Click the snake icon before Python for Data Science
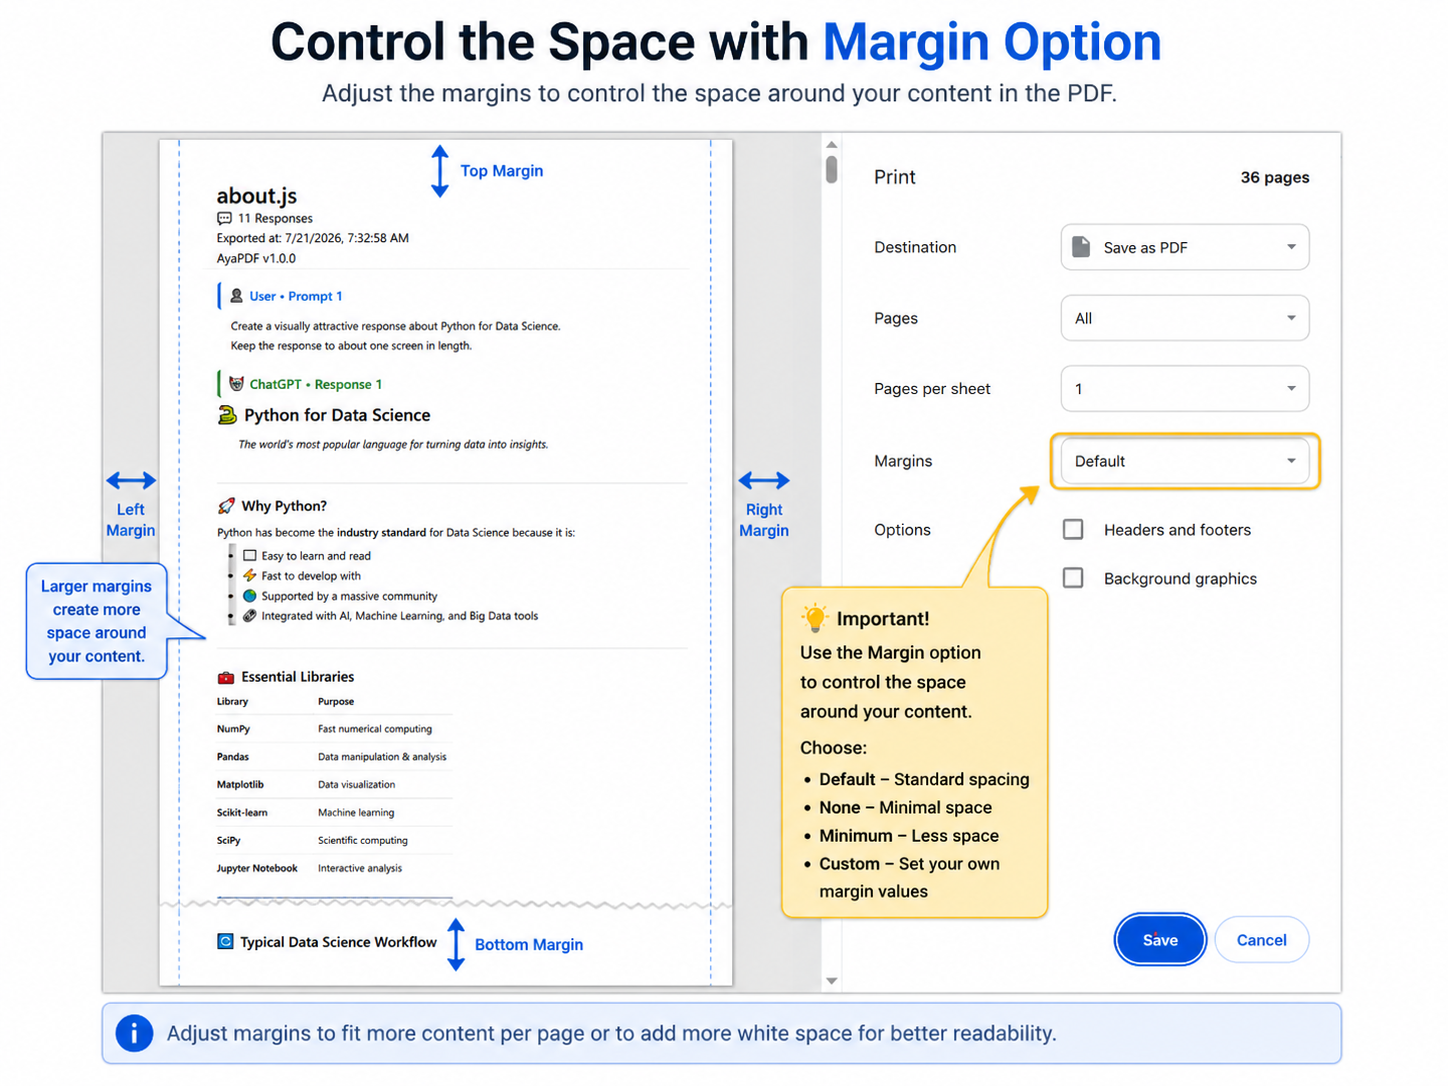 (x=227, y=415)
